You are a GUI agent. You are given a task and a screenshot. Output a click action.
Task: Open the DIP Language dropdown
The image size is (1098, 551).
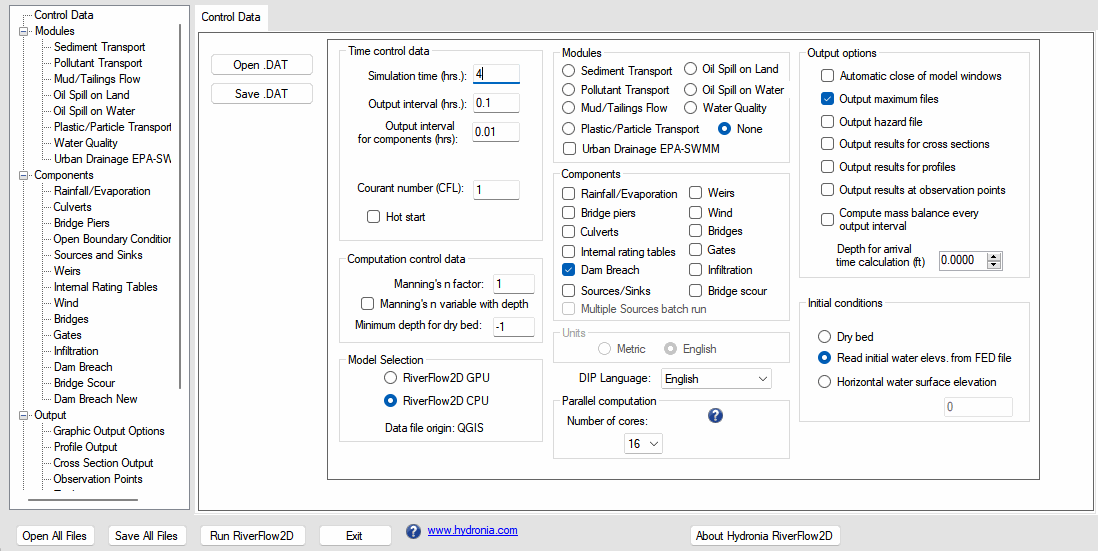point(716,379)
